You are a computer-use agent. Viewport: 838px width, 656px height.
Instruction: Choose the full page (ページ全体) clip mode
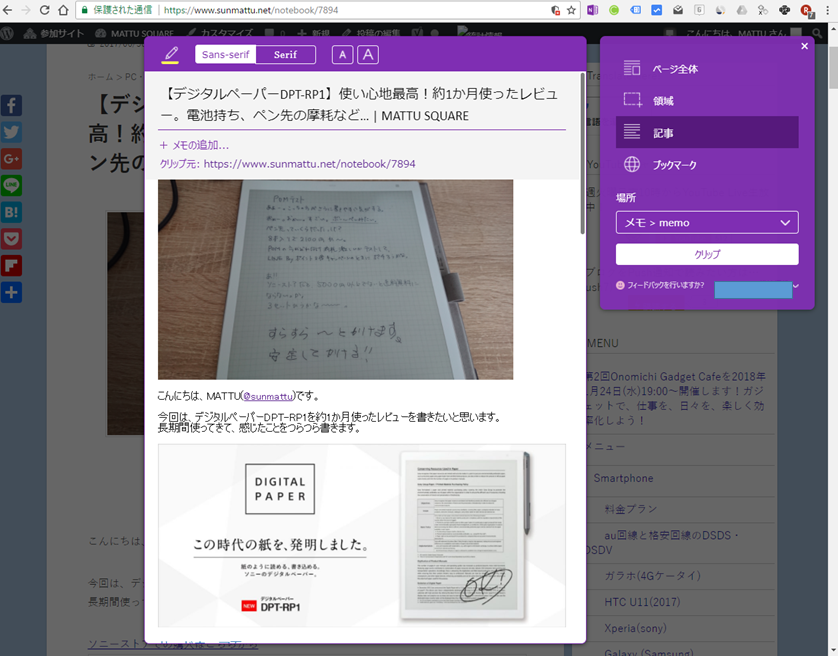[707, 69]
